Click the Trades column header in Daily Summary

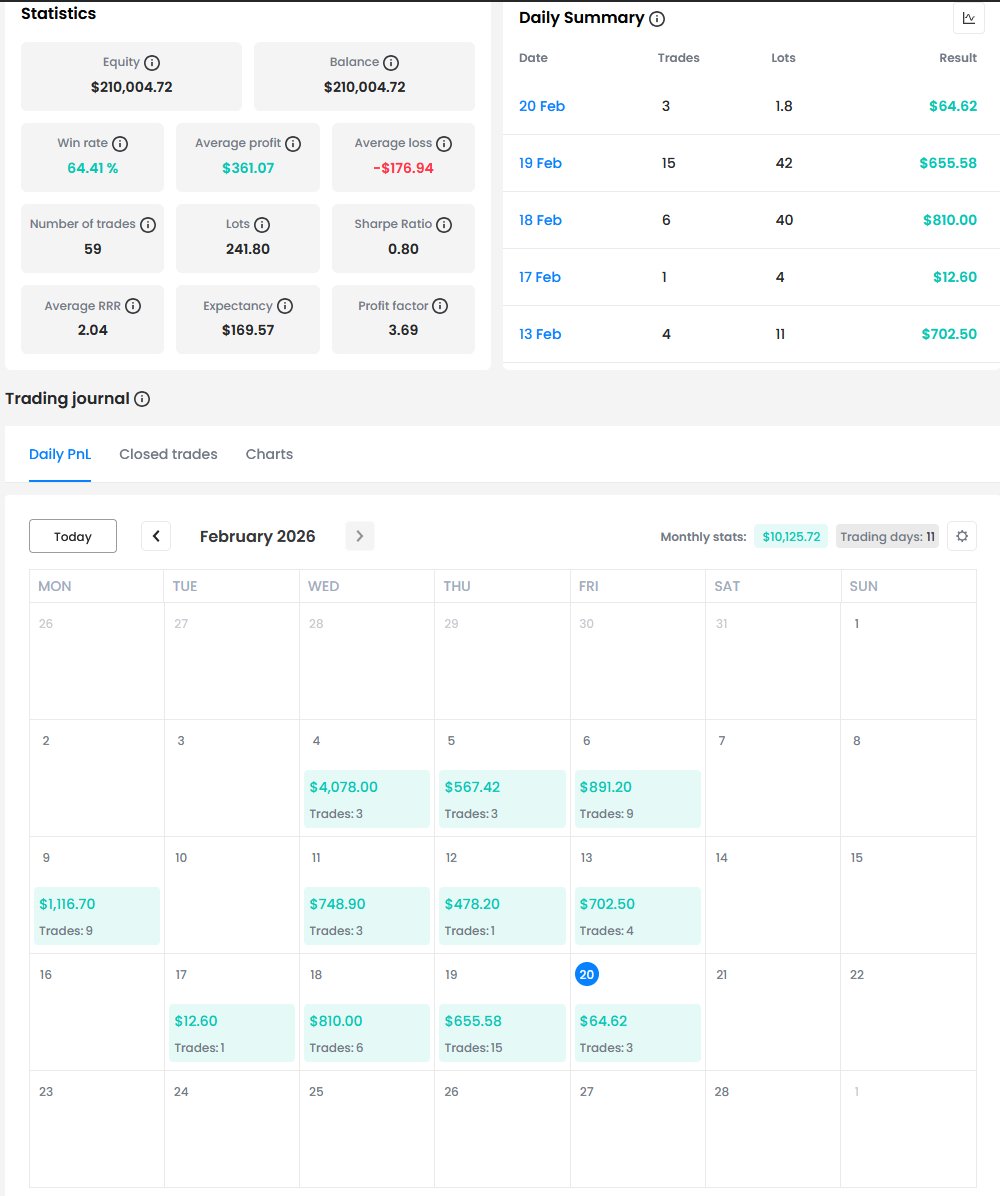[678, 58]
